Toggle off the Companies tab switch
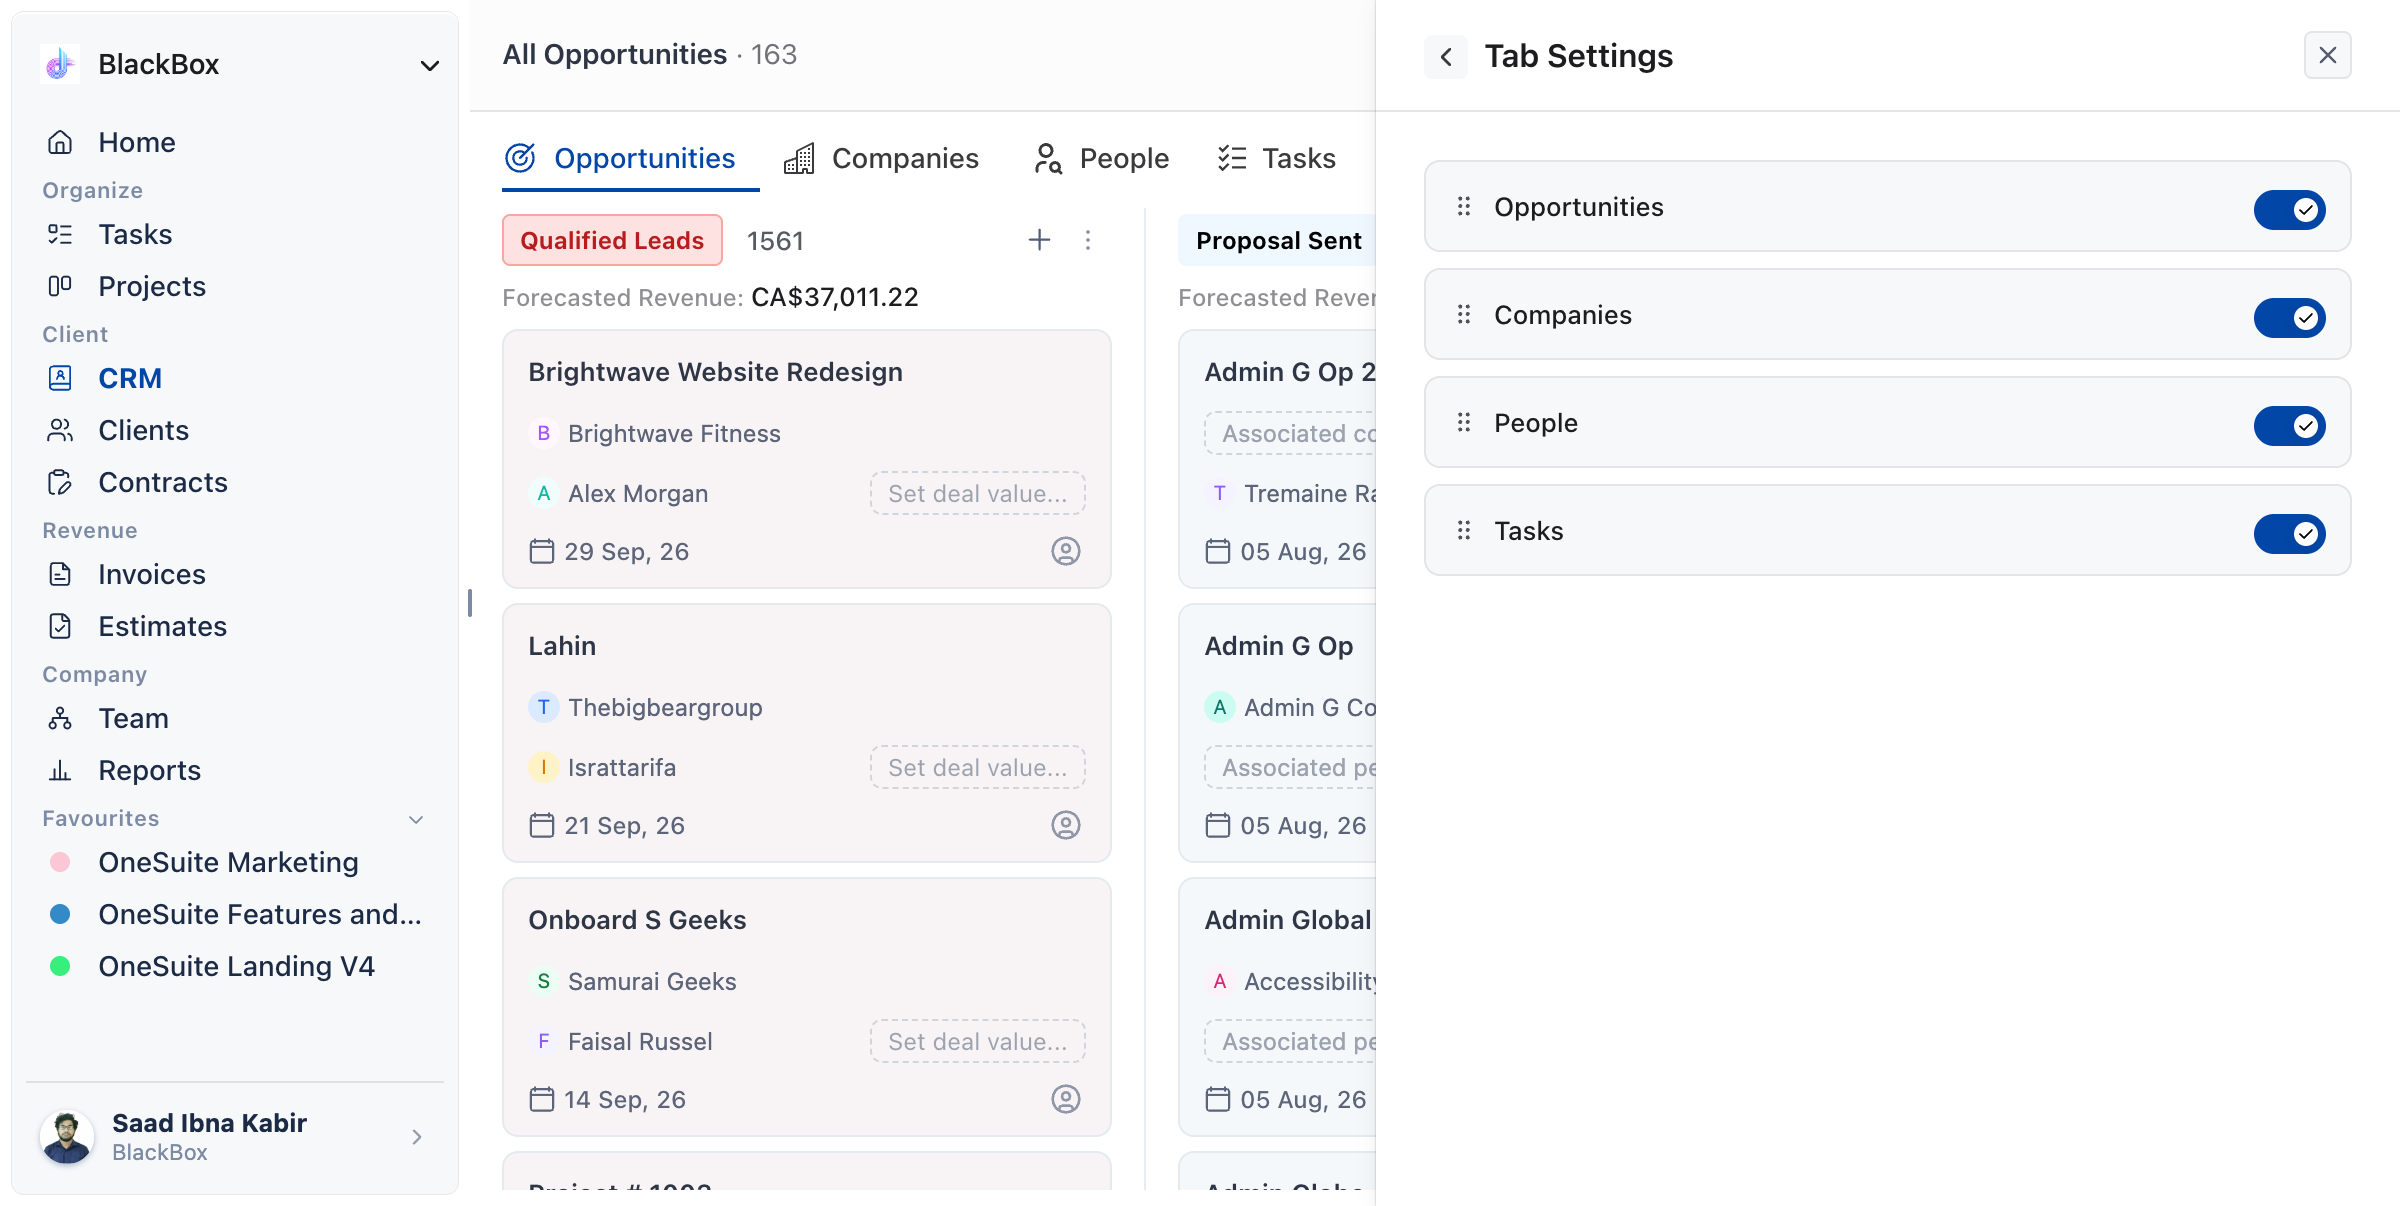Screen dimensions: 2400x1206 pyautogui.click(x=2290, y=317)
